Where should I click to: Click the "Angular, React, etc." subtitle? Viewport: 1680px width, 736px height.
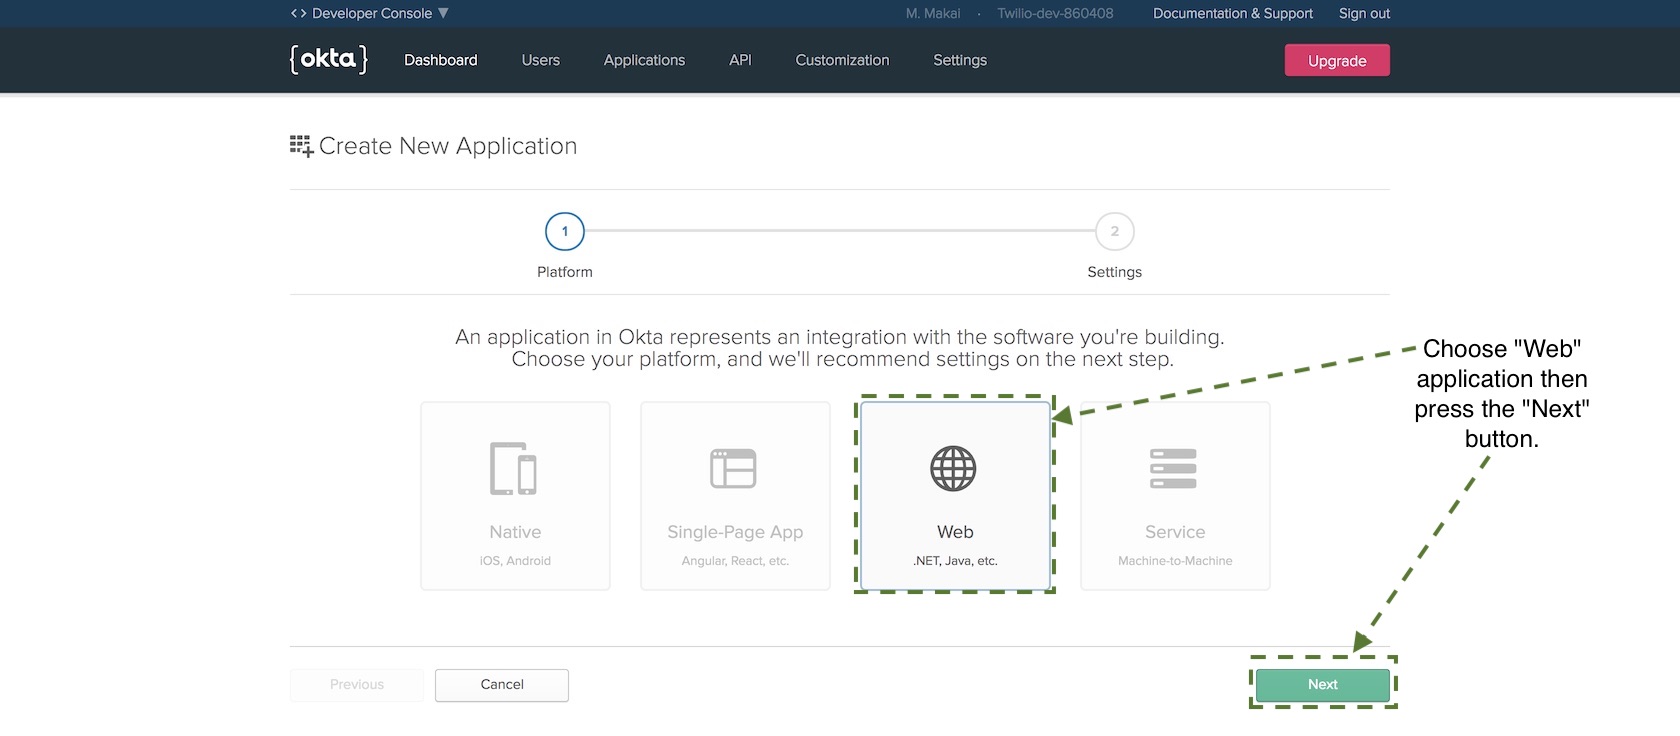click(735, 561)
